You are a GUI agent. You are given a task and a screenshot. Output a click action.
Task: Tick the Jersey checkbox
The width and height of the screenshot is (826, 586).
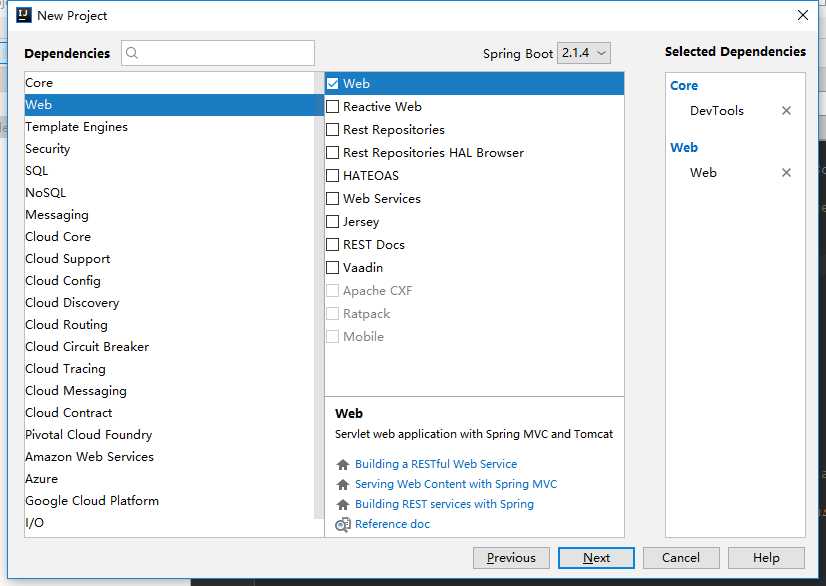pyautogui.click(x=332, y=221)
